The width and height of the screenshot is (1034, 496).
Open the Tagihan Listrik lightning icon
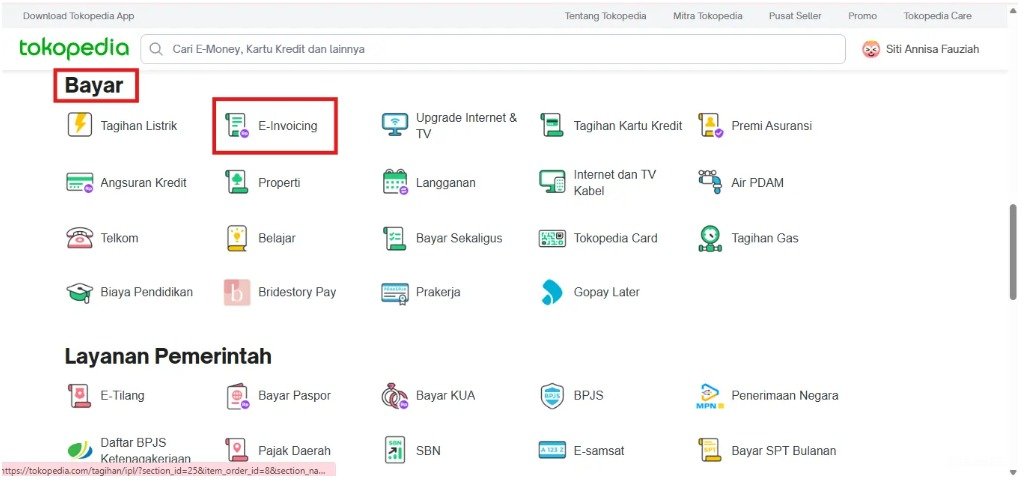[80, 125]
